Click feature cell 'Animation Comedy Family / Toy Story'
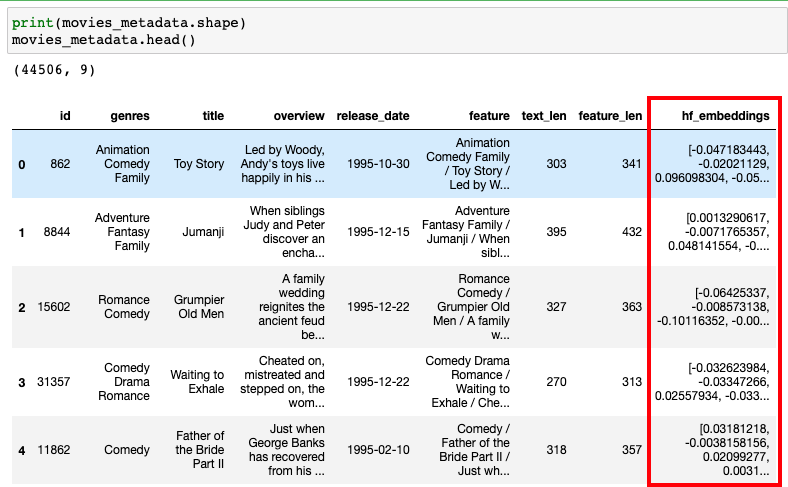Image resolution: width=788 pixels, height=487 pixels. (x=468, y=164)
